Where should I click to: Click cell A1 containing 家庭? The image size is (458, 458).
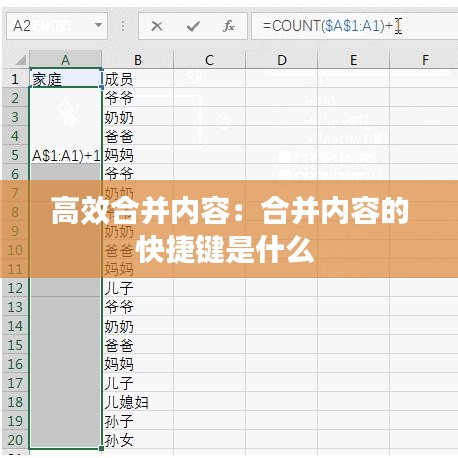(x=66, y=78)
